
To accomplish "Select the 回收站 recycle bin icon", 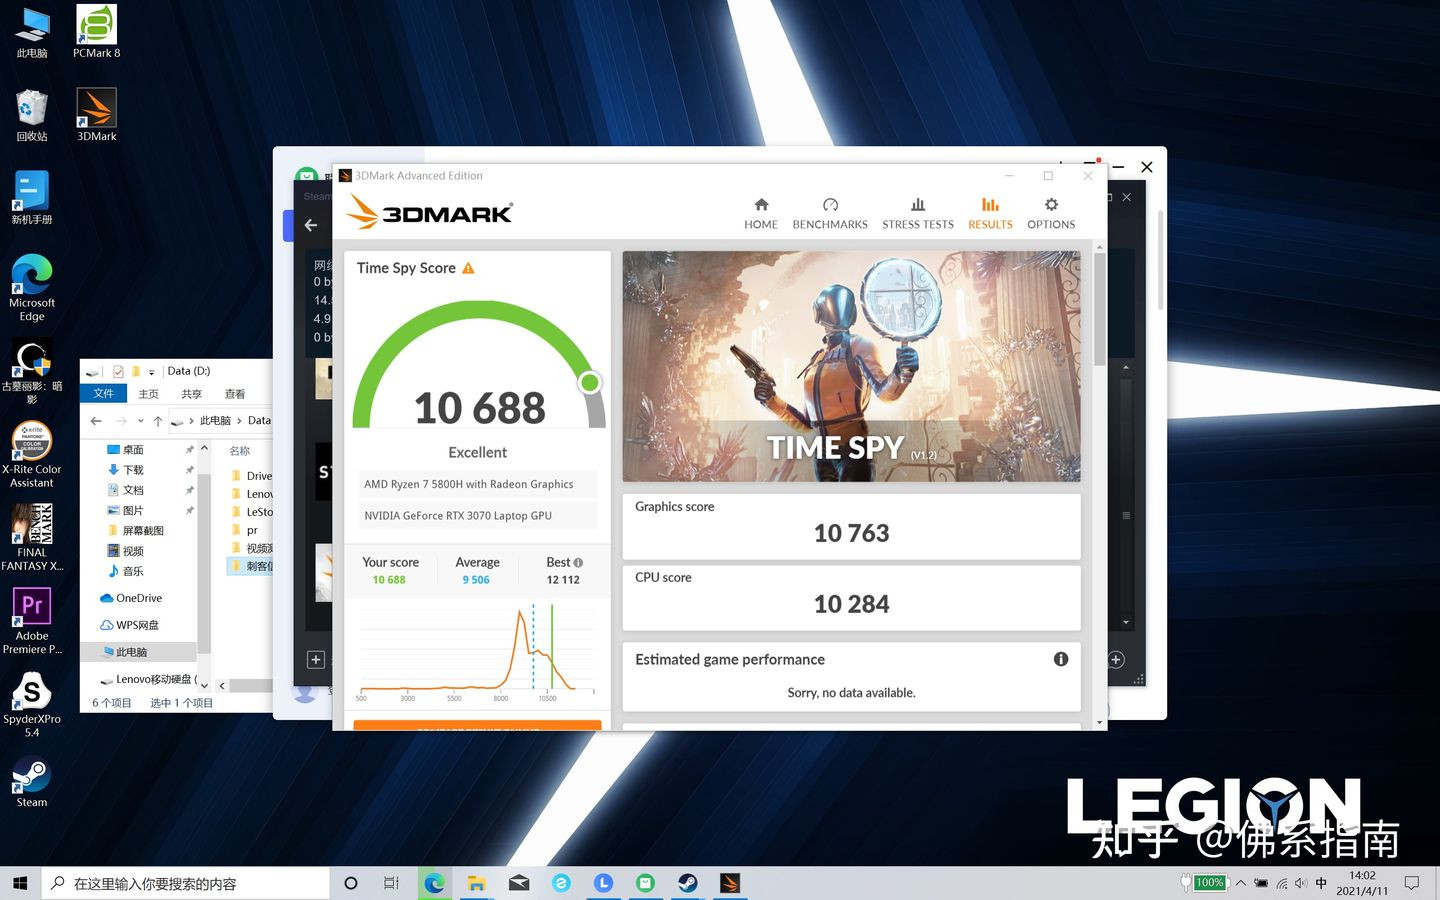I will point(32,116).
